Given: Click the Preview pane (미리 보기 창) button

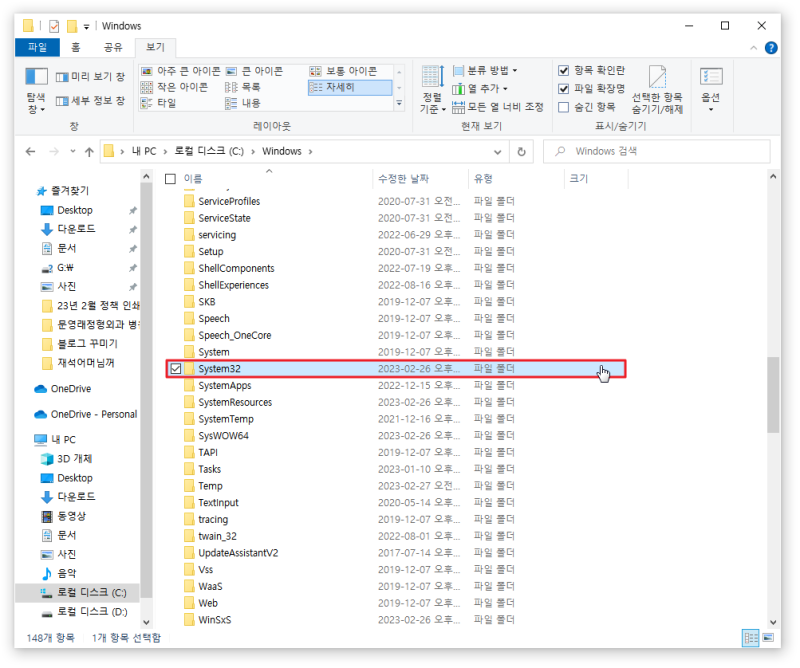Looking at the screenshot, I should tap(90, 77).
